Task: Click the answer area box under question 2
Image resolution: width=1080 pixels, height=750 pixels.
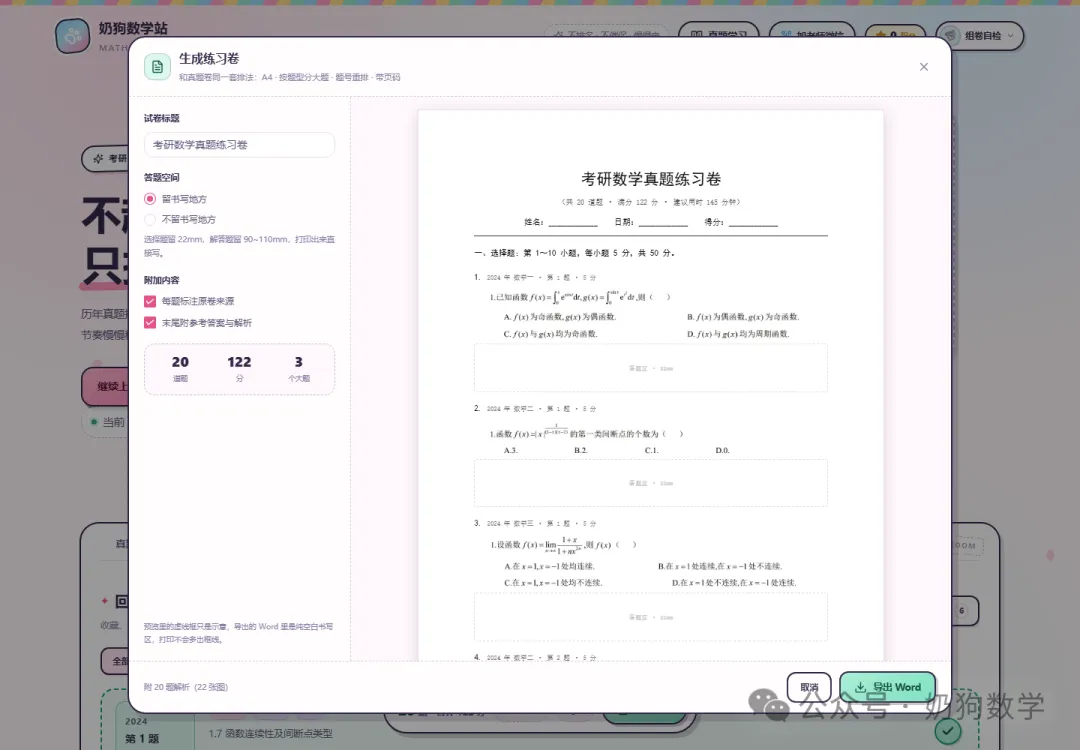Action: point(650,483)
